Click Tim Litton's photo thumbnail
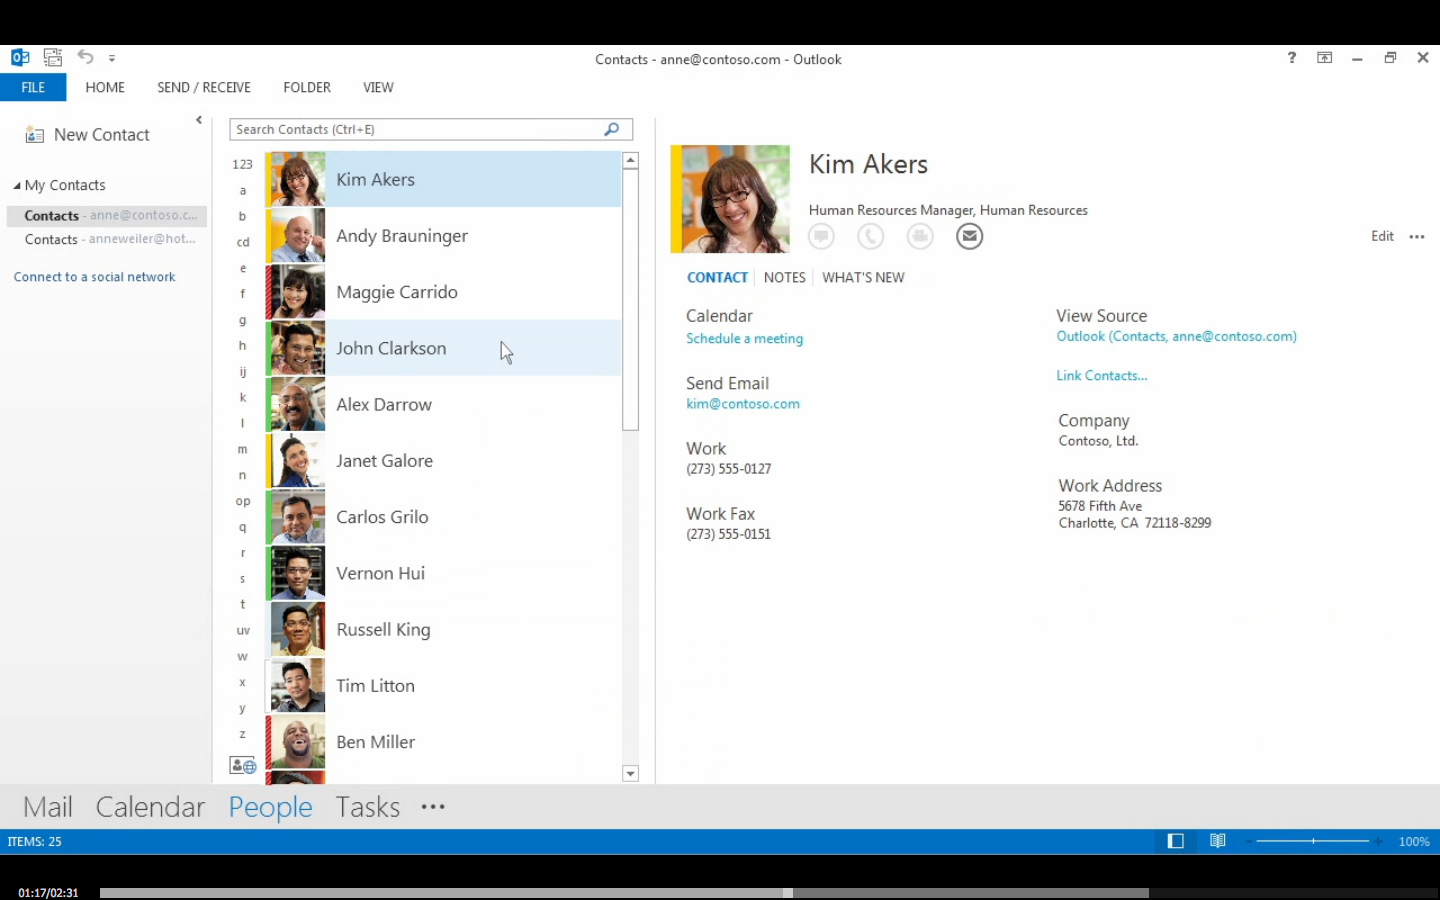Screen dimensions: 1440x900 coord(297,685)
